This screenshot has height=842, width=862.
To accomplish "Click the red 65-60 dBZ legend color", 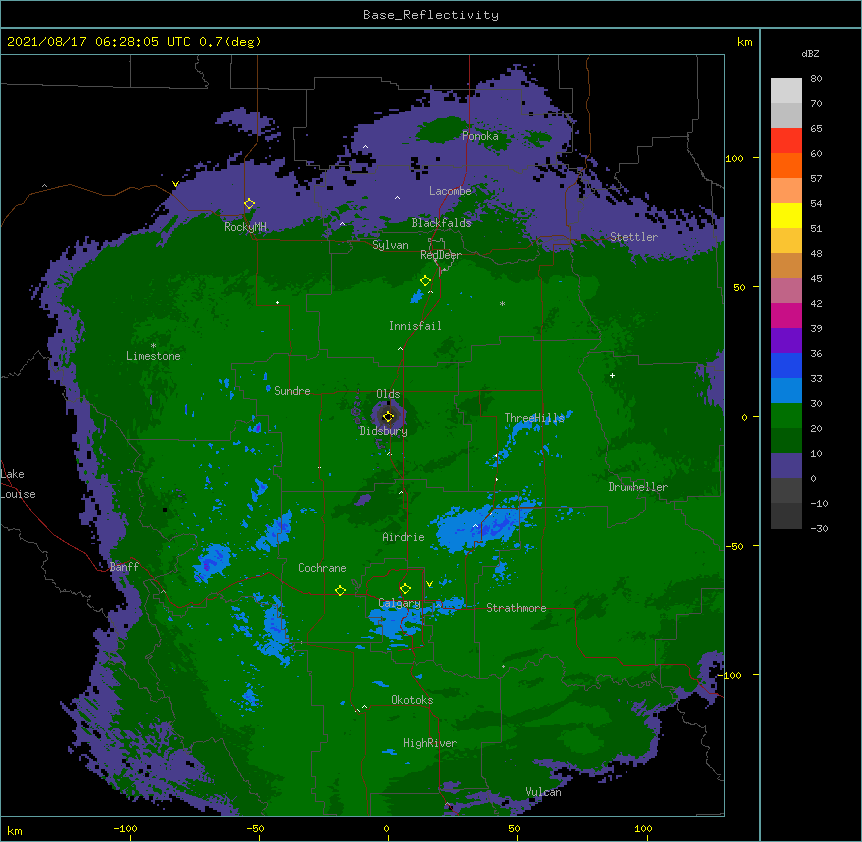I will click(x=786, y=141).
